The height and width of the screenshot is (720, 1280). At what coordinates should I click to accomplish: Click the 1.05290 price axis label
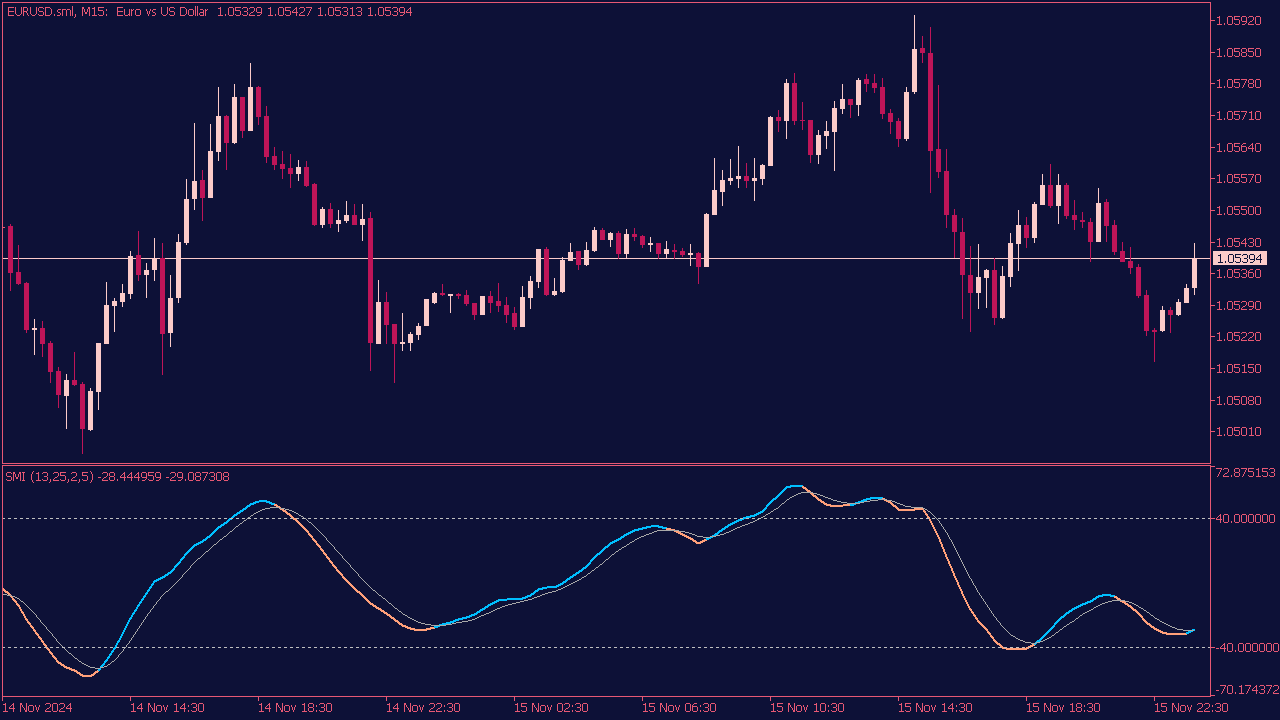coord(1238,305)
